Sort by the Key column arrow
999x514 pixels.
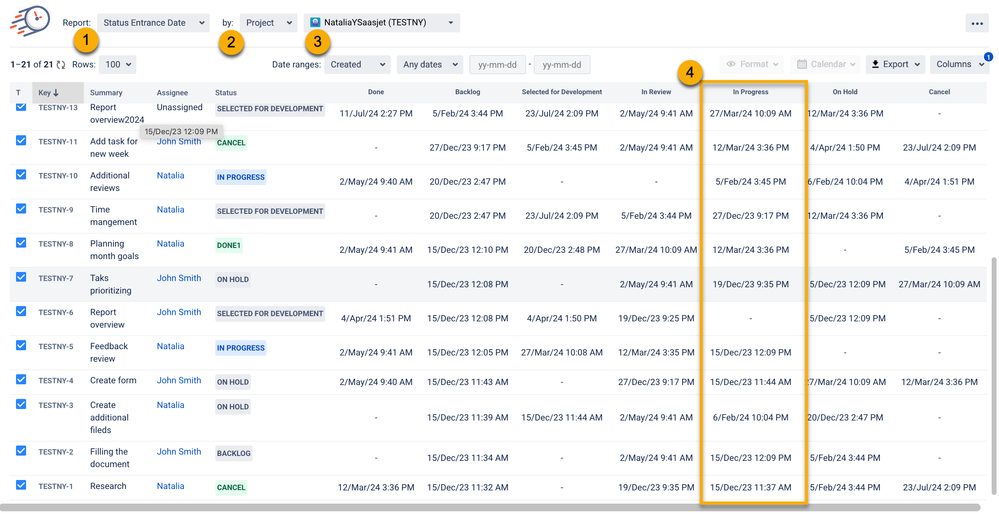coord(56,92)
